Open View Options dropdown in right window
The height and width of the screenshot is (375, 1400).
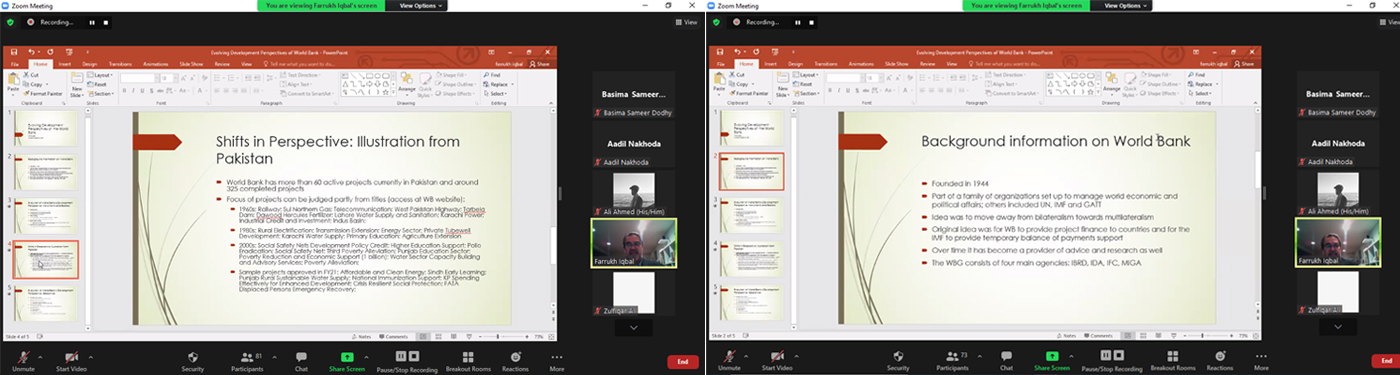1125,5
